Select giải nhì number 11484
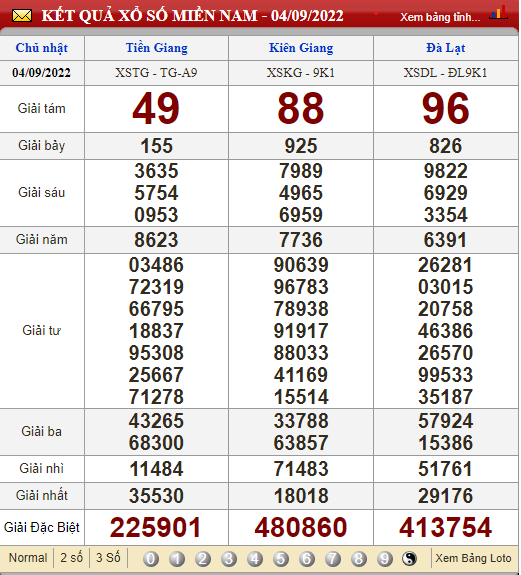Screen dimensions: 521x575 pos(156,469)
